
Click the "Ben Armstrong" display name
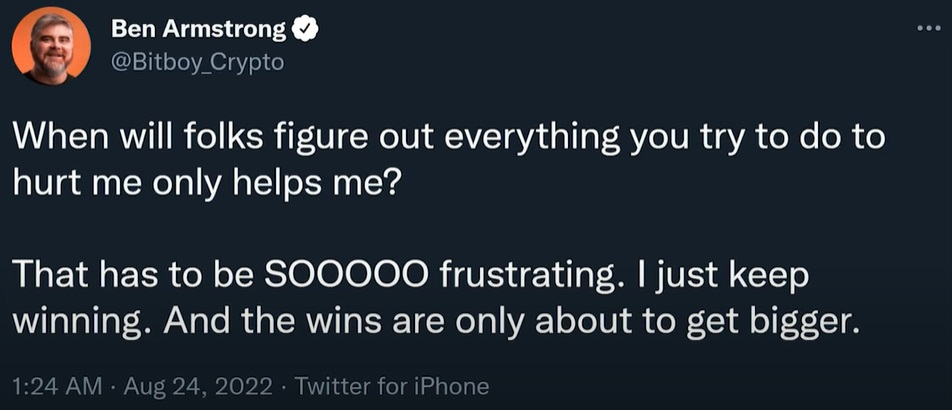coord(199,31)
